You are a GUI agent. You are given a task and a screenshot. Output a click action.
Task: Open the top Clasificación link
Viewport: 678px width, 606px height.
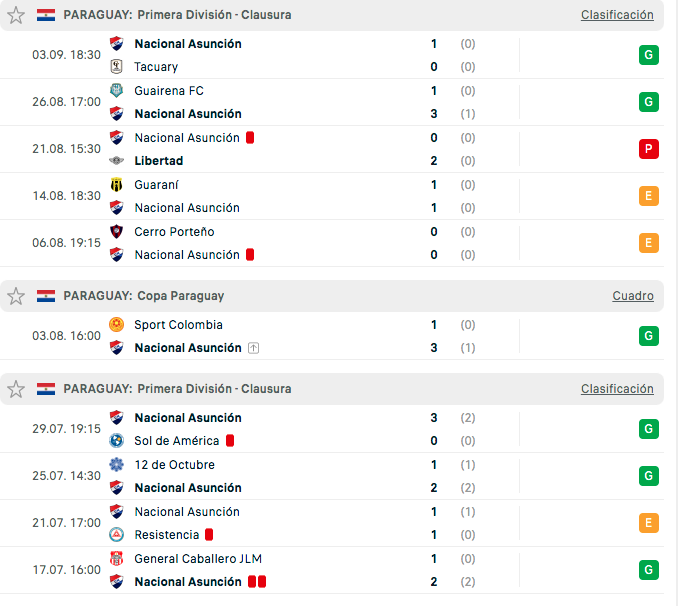point(617,15)
